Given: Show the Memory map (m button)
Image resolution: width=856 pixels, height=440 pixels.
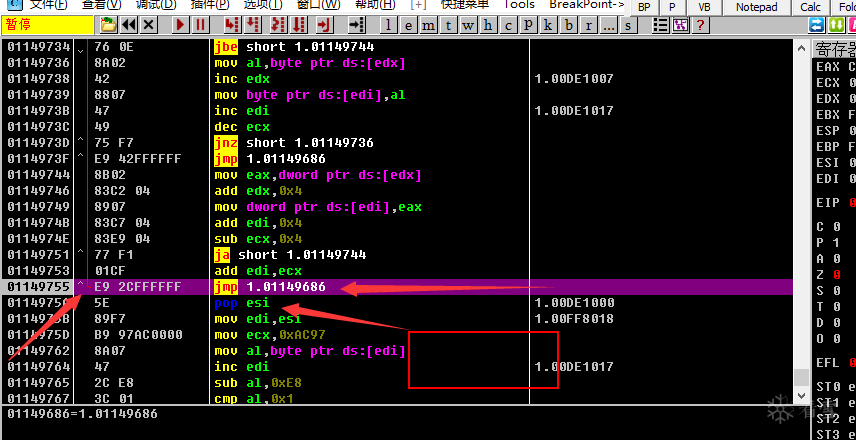Looking at the screenshot, I should [x=429, y=25].
